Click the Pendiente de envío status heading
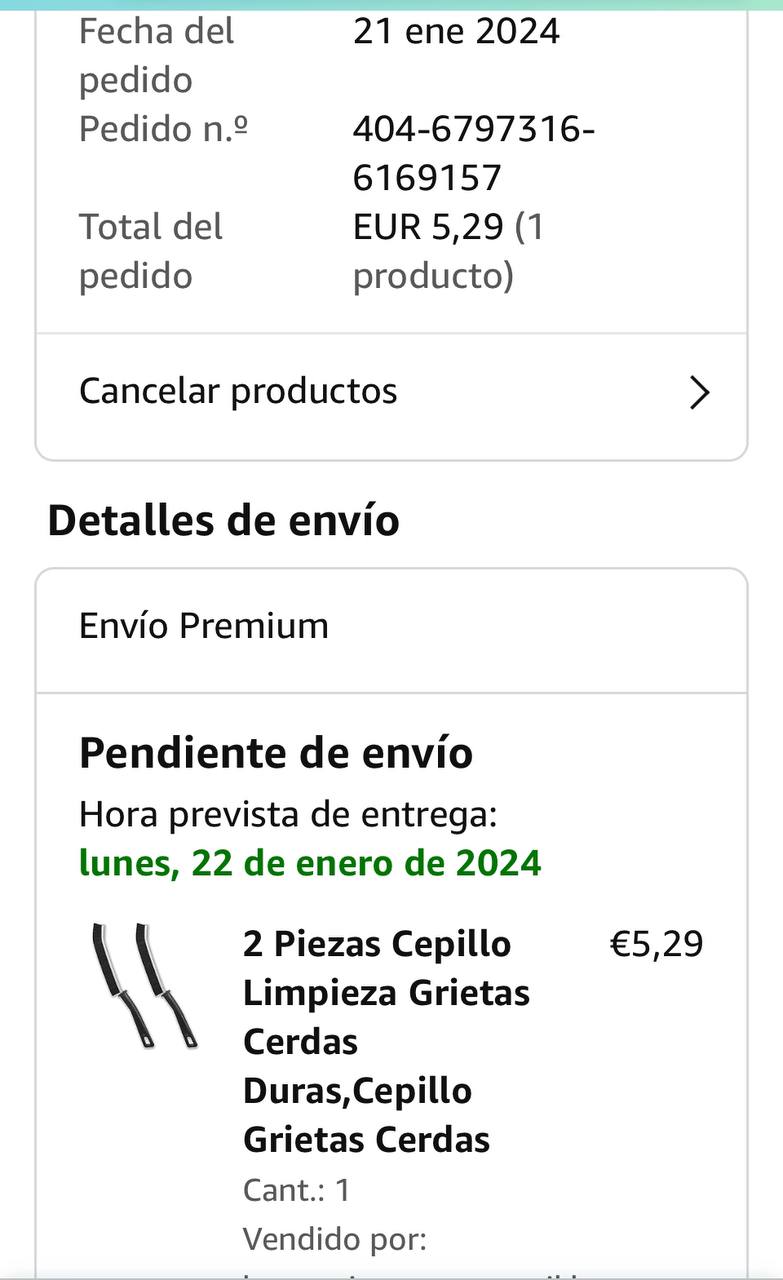Image resolution: width=783 pixels, height=1280 pixels. point(276,753)
